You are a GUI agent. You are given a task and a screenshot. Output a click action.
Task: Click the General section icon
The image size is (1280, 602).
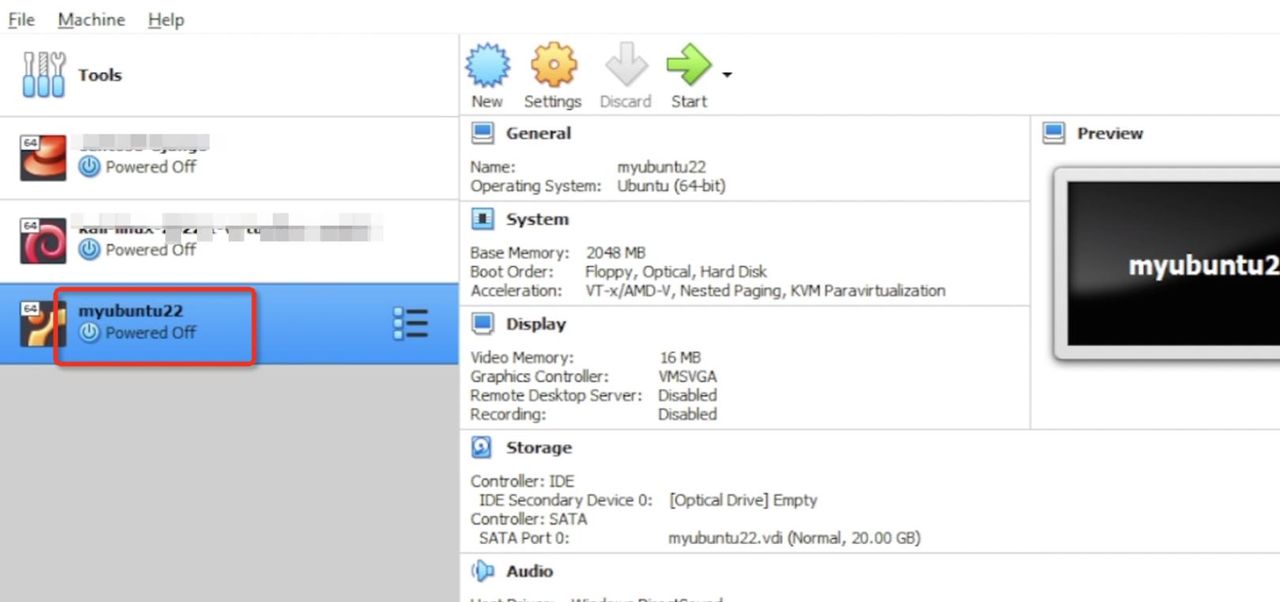(x=483, y=132)
